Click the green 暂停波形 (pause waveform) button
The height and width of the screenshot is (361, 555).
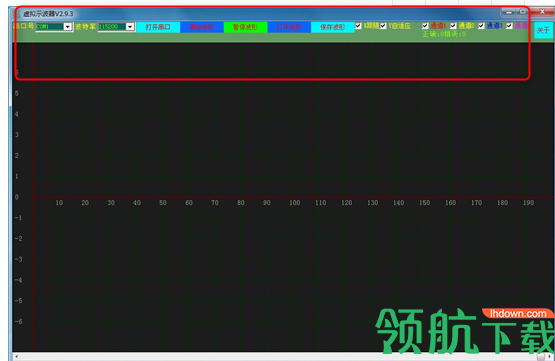245,27
